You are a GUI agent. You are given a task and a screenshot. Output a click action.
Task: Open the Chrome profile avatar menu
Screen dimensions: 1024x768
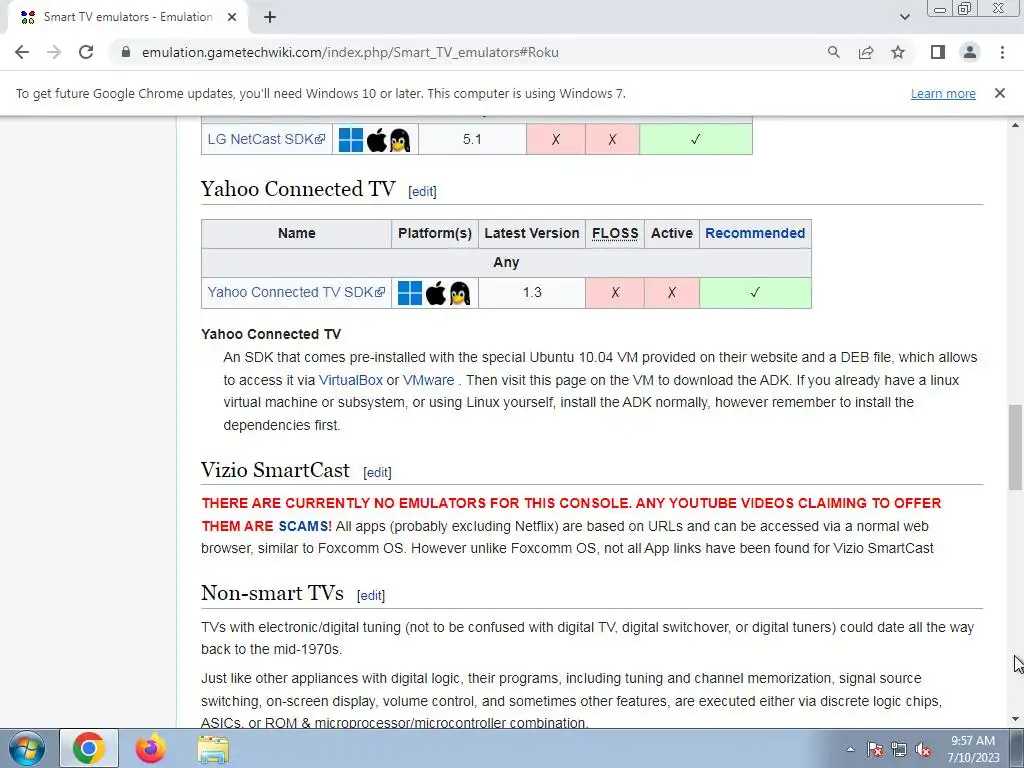tap(970, 52)
